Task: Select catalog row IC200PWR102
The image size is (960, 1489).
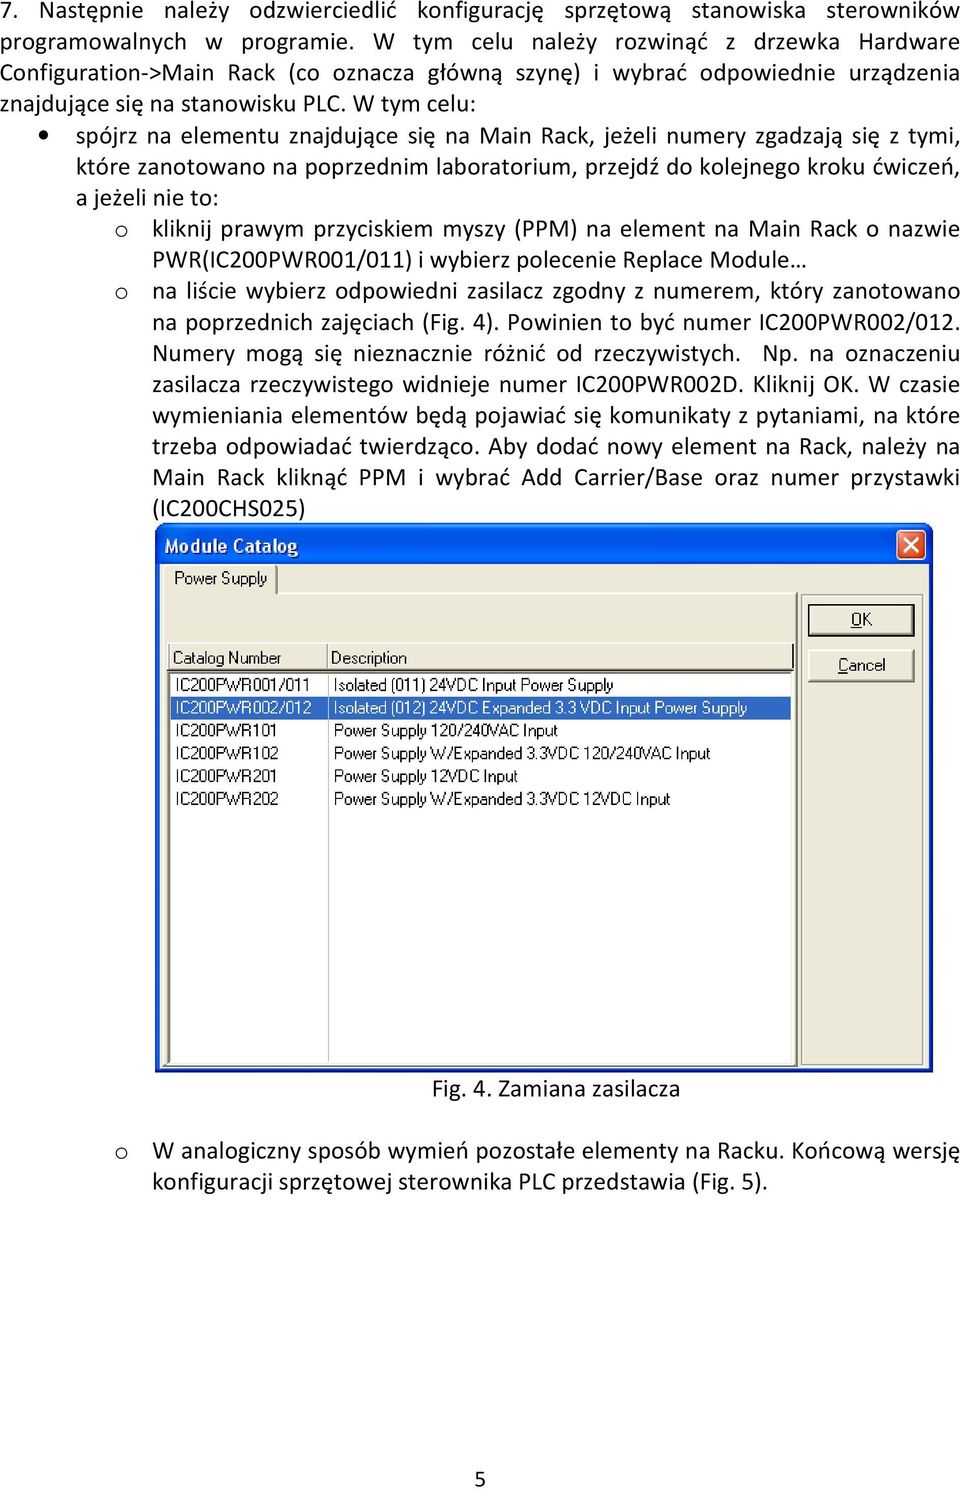Action: pyautogui.click(x=480, y=753)
